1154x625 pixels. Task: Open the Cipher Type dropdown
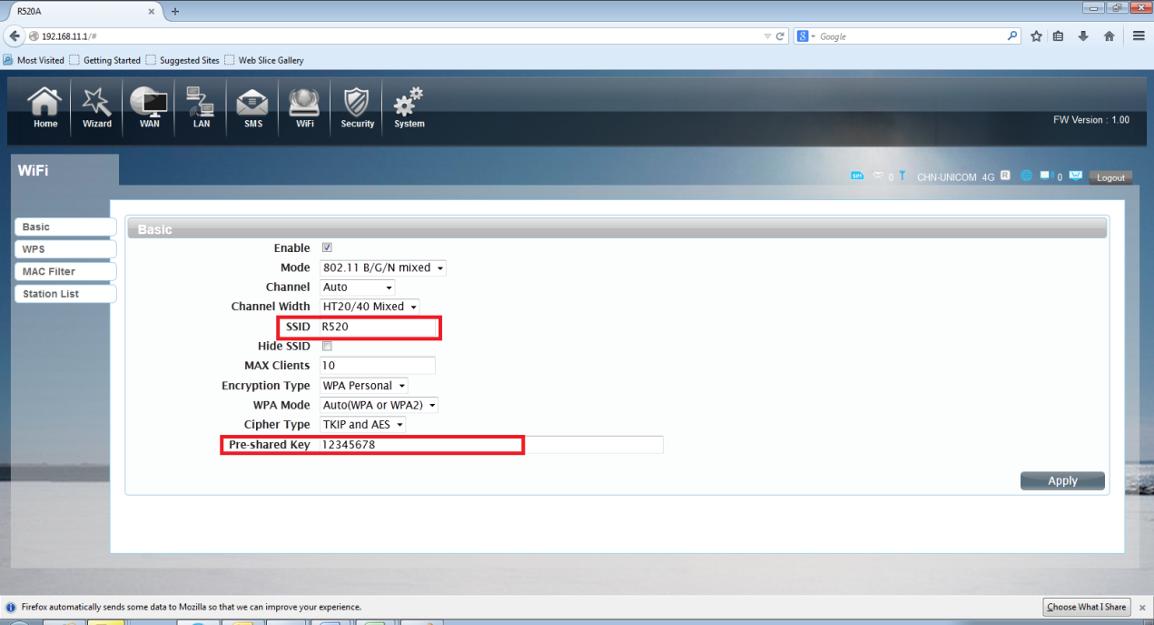[x=362, y=425]
